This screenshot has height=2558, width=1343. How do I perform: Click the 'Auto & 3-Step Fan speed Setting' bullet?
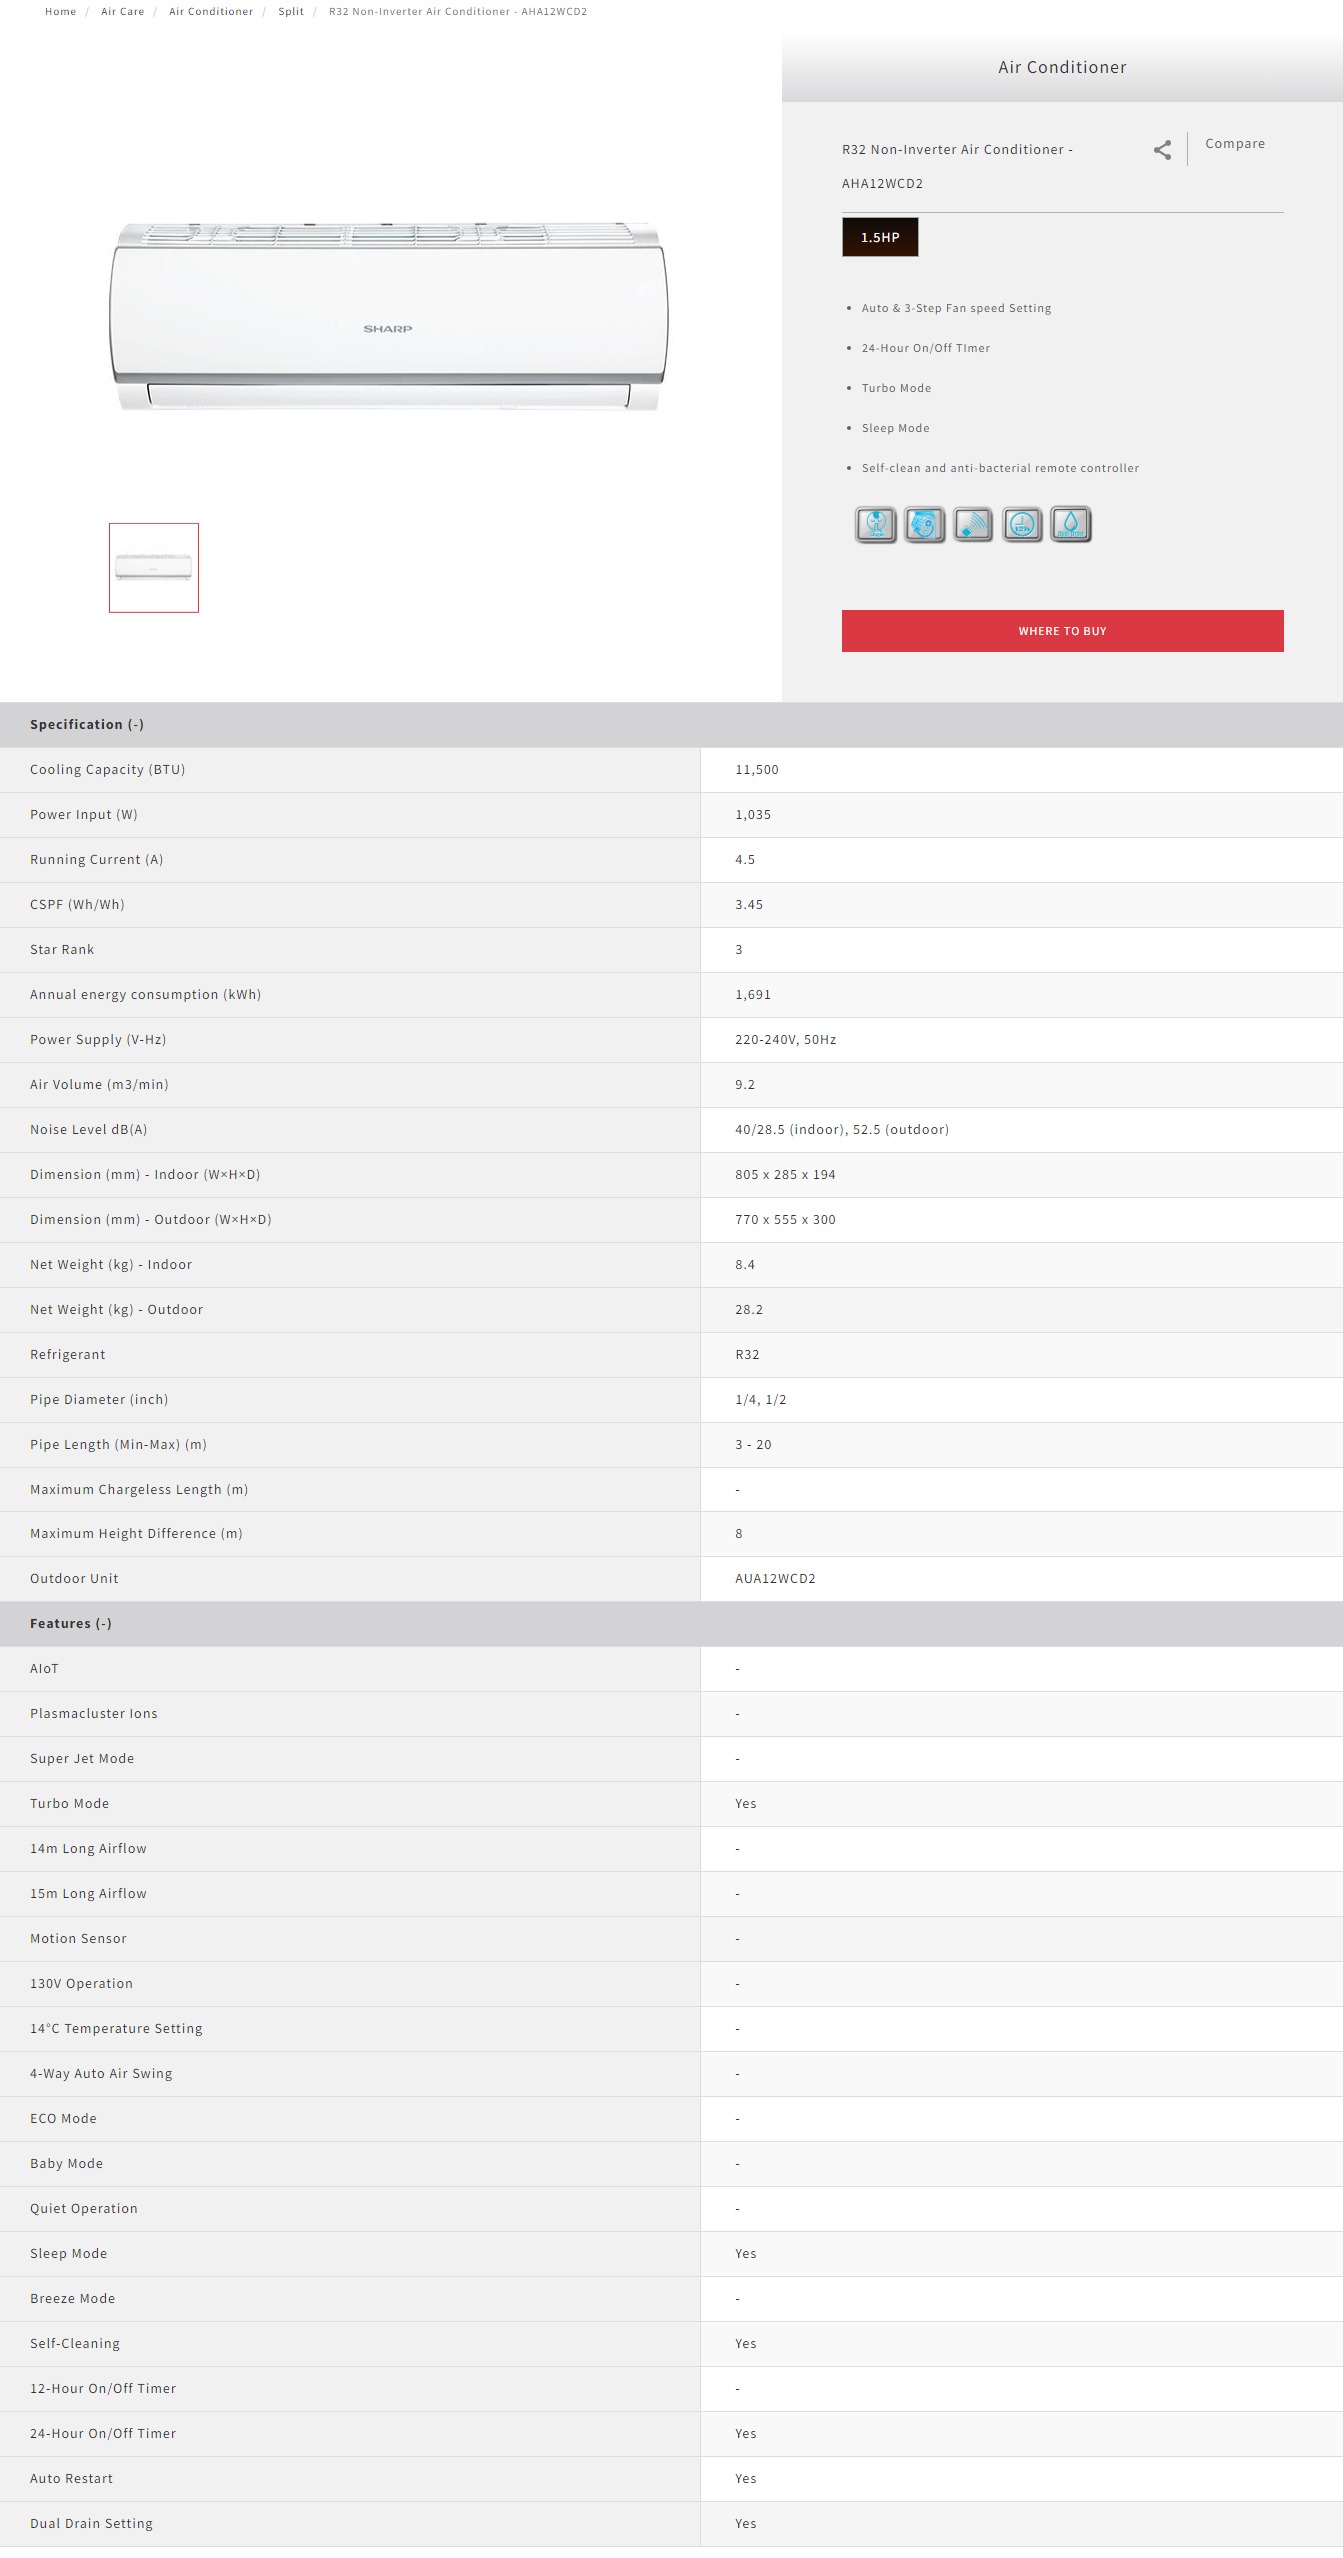956,308
